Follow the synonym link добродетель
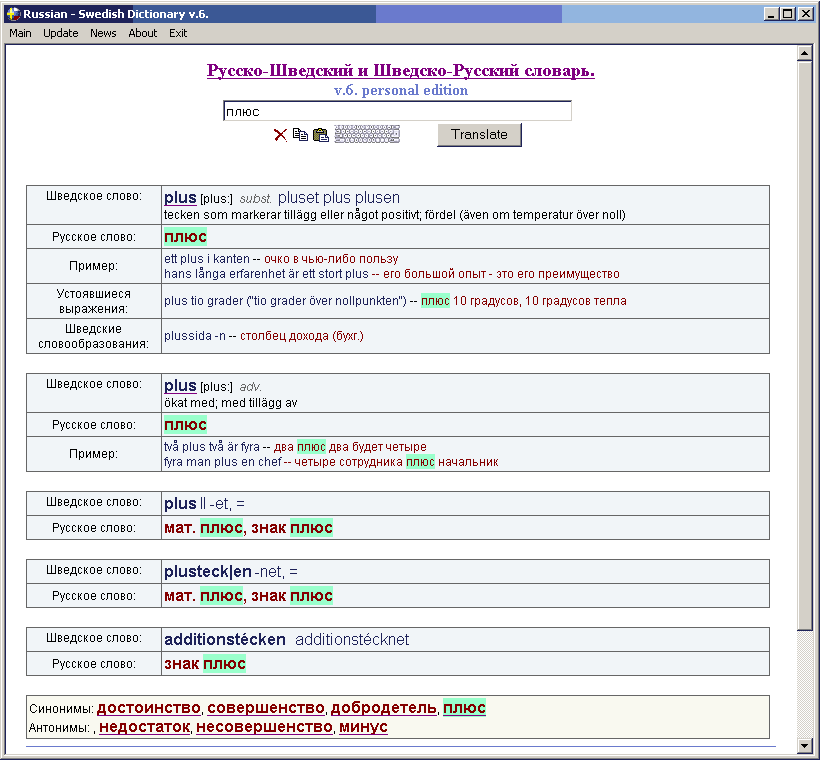 pyautogui.click(x=384, y=708)
